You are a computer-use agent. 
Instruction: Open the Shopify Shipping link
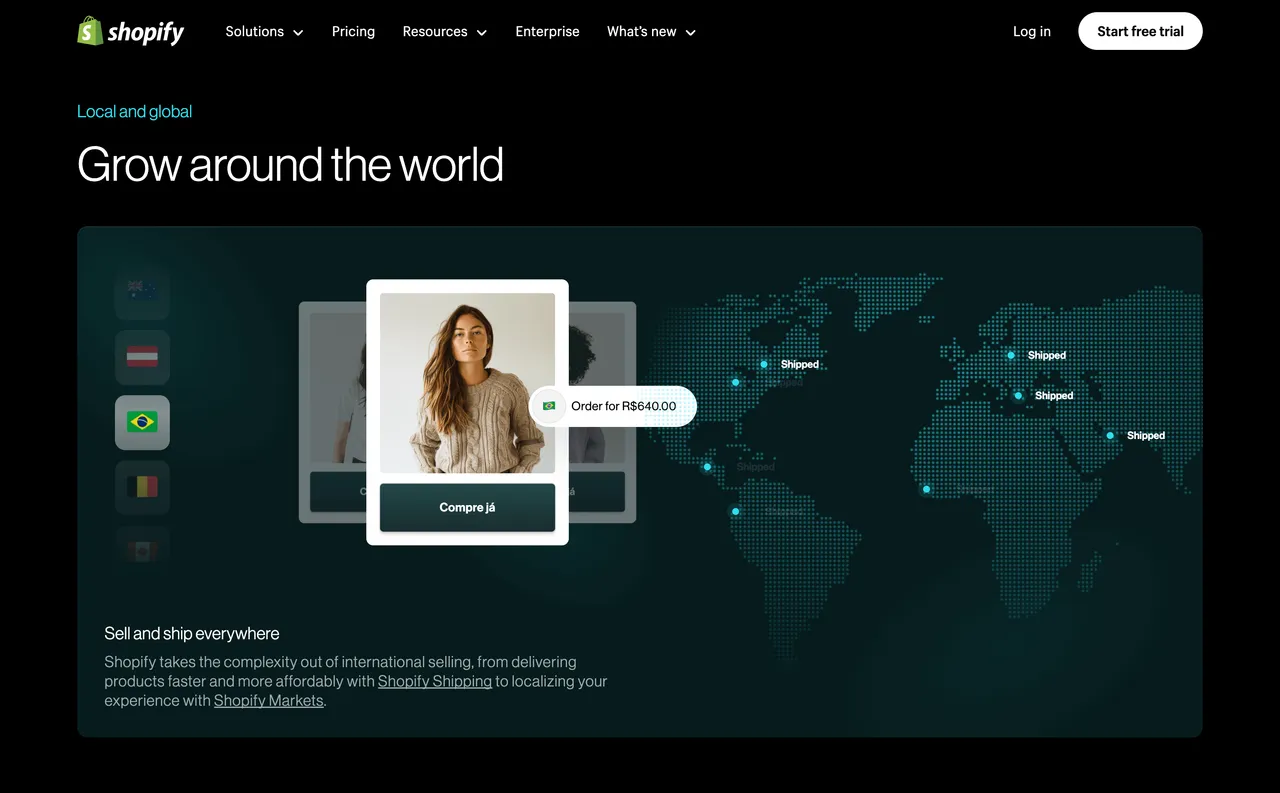[435, 681]
